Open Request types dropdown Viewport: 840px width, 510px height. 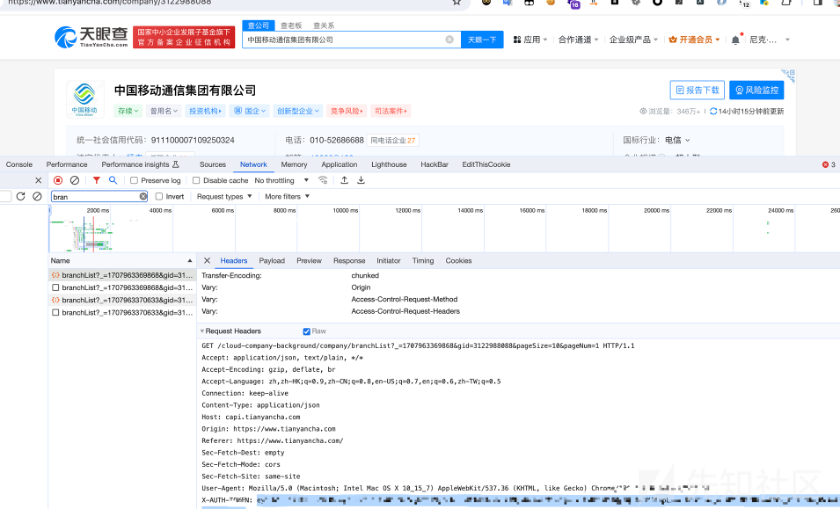point(224,197)
